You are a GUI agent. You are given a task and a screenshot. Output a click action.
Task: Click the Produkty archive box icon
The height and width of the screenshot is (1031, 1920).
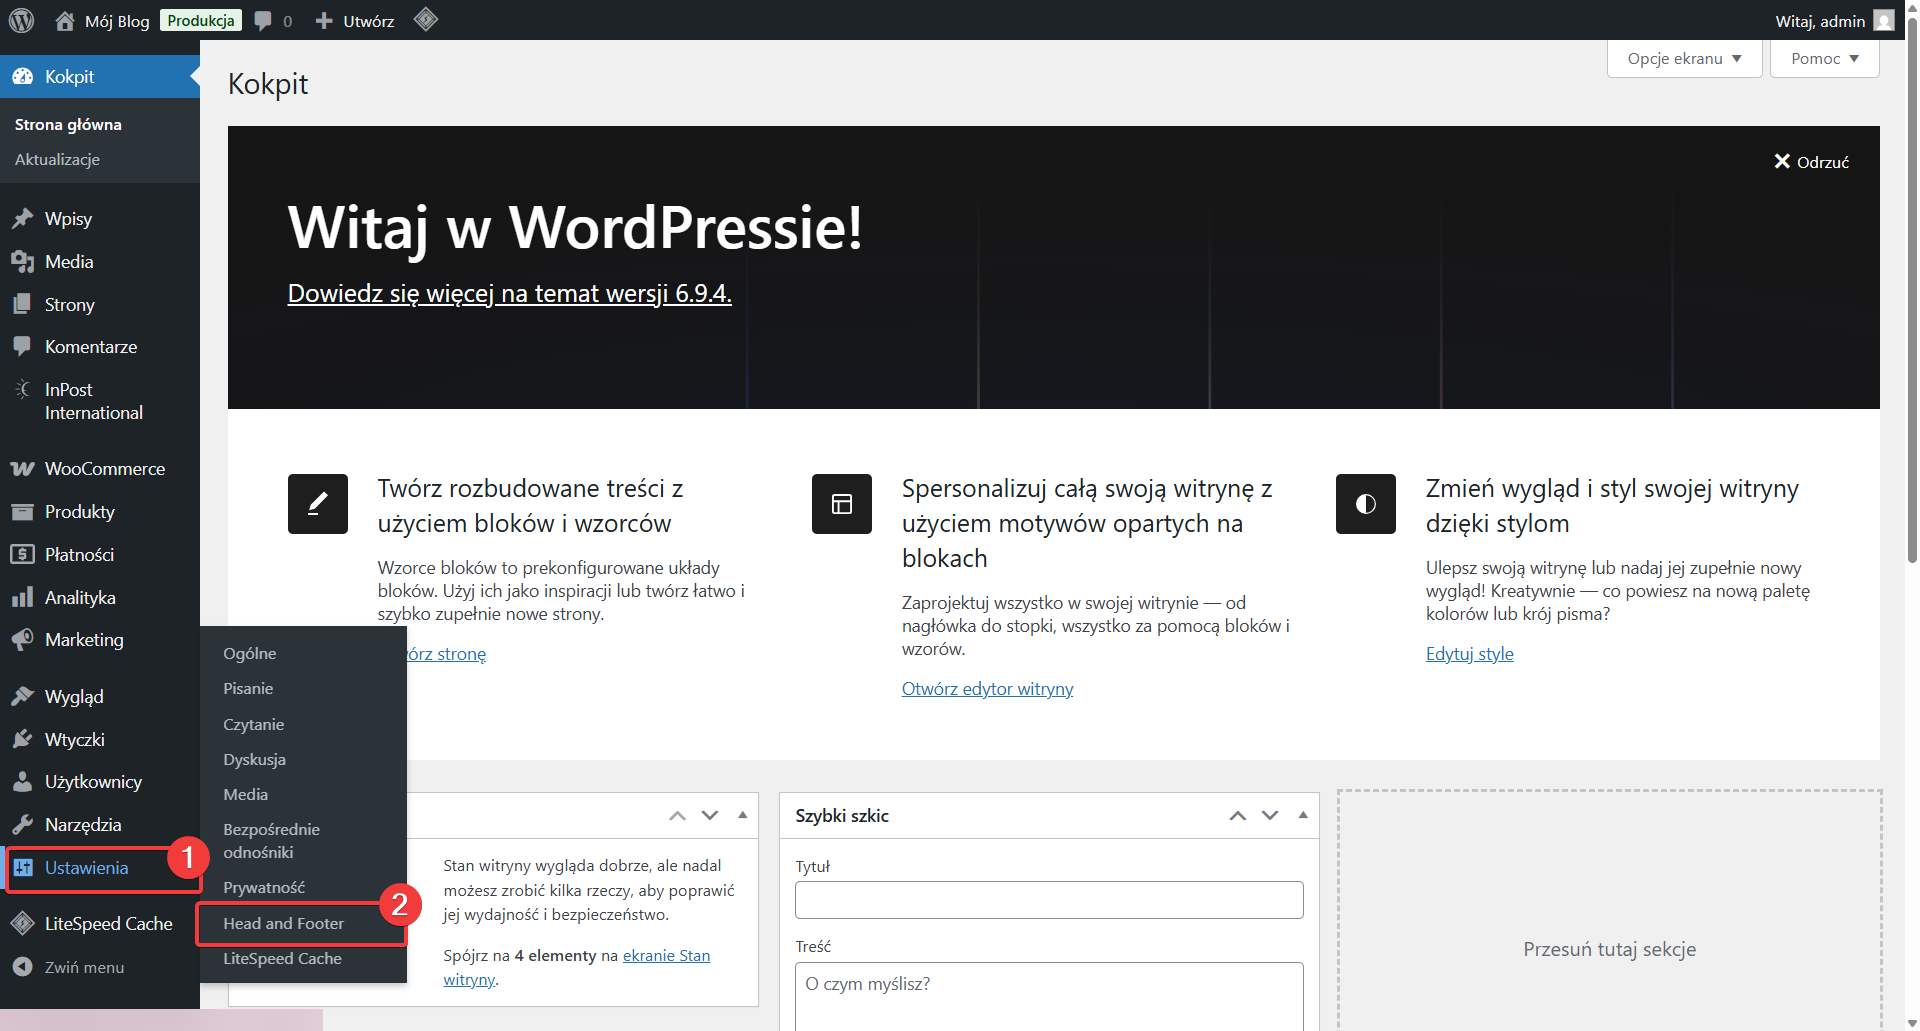pyautogui.click(x=22, y=512)
